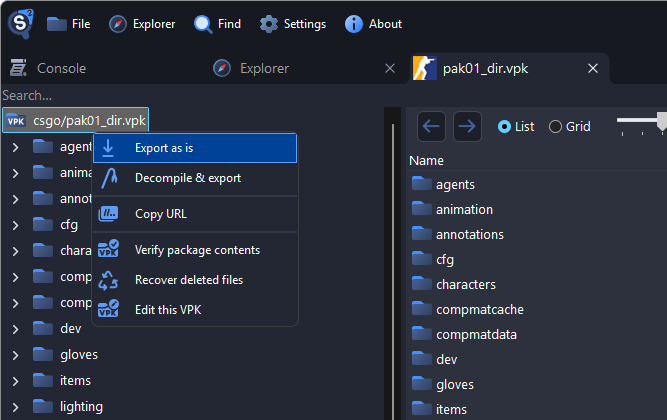667x420 pixels.
Task: Choose Decompile & export
Action: 195,178
